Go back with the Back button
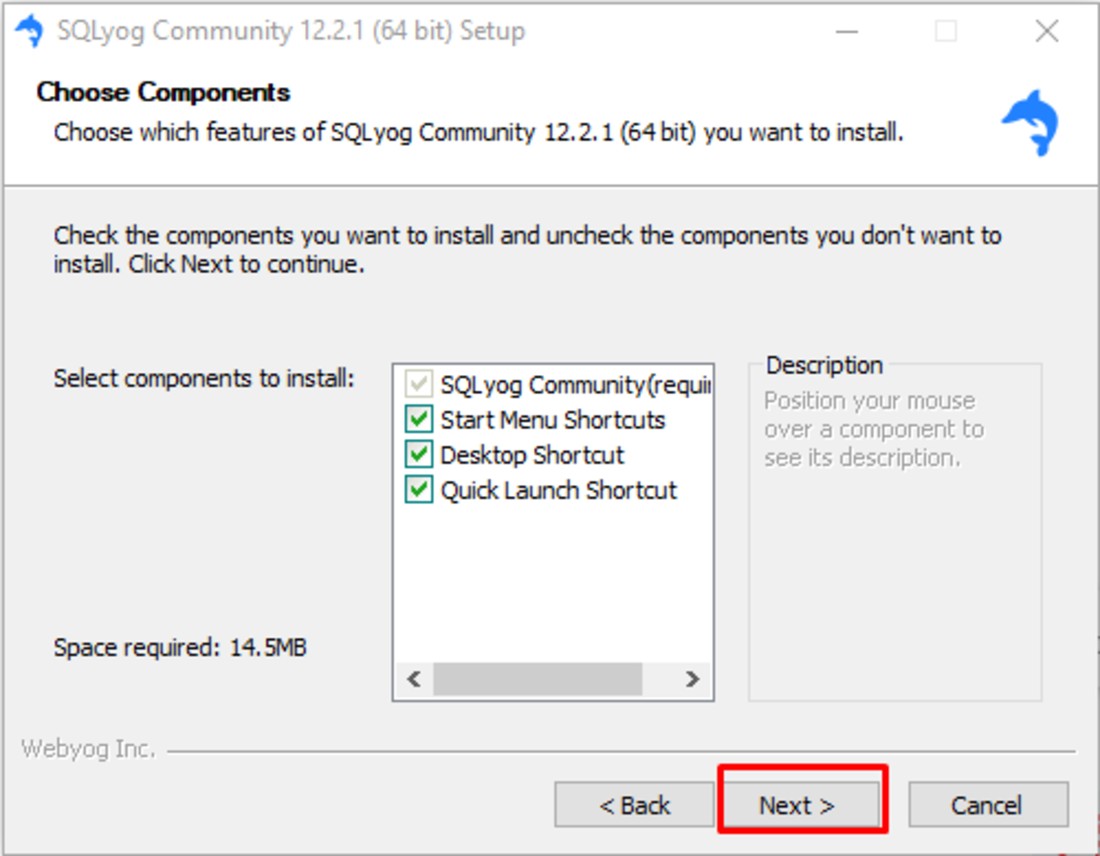The width and height of the screenshot is (1100, 856). coord(634,804)
